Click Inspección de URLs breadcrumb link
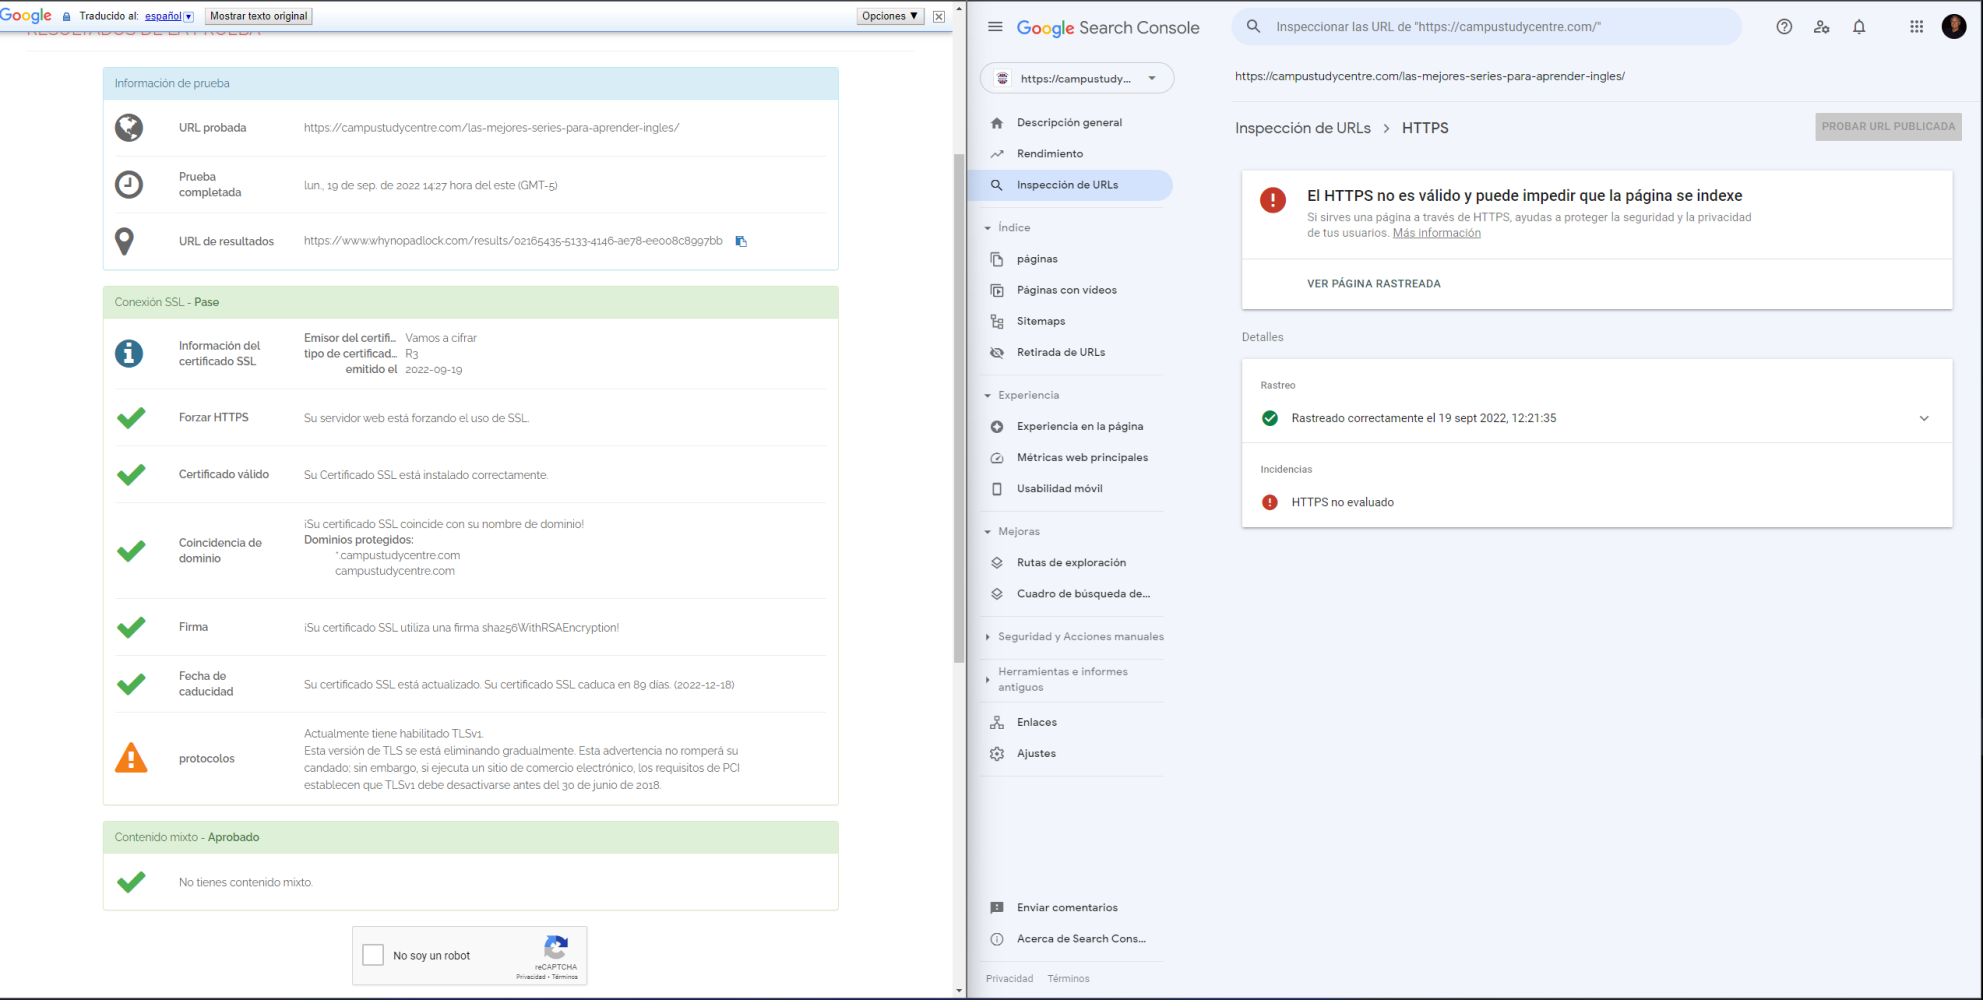The image size is (1983, 1000). tap(1303, 128)
